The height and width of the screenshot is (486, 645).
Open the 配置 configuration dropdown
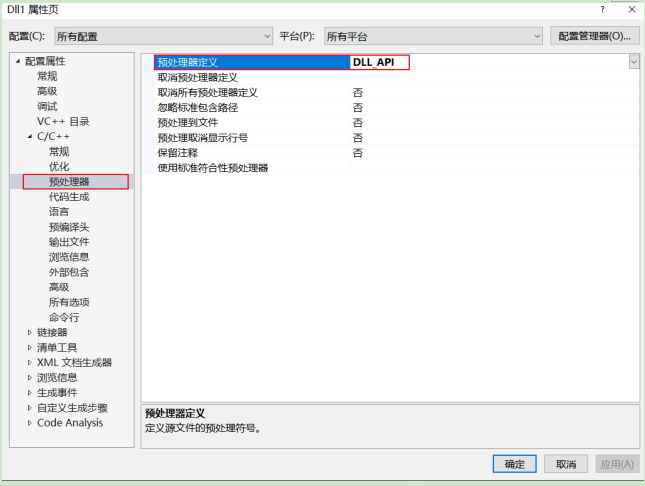pyautogui.click(x=164, y=36)
